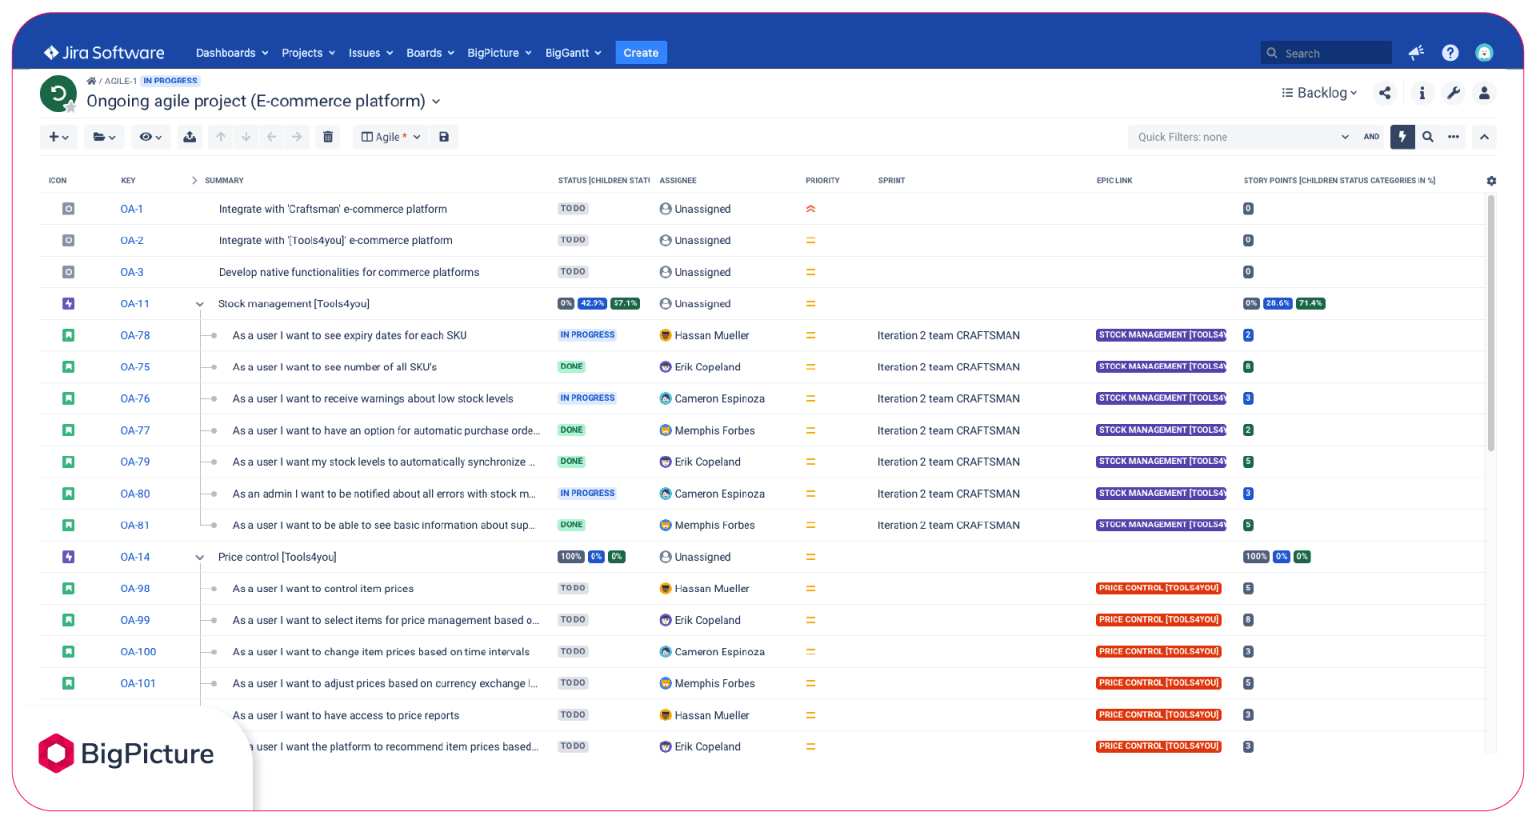
Task: Collapse the header with the up chevron
Action: pyautogui.click(x=1484, y=137)
